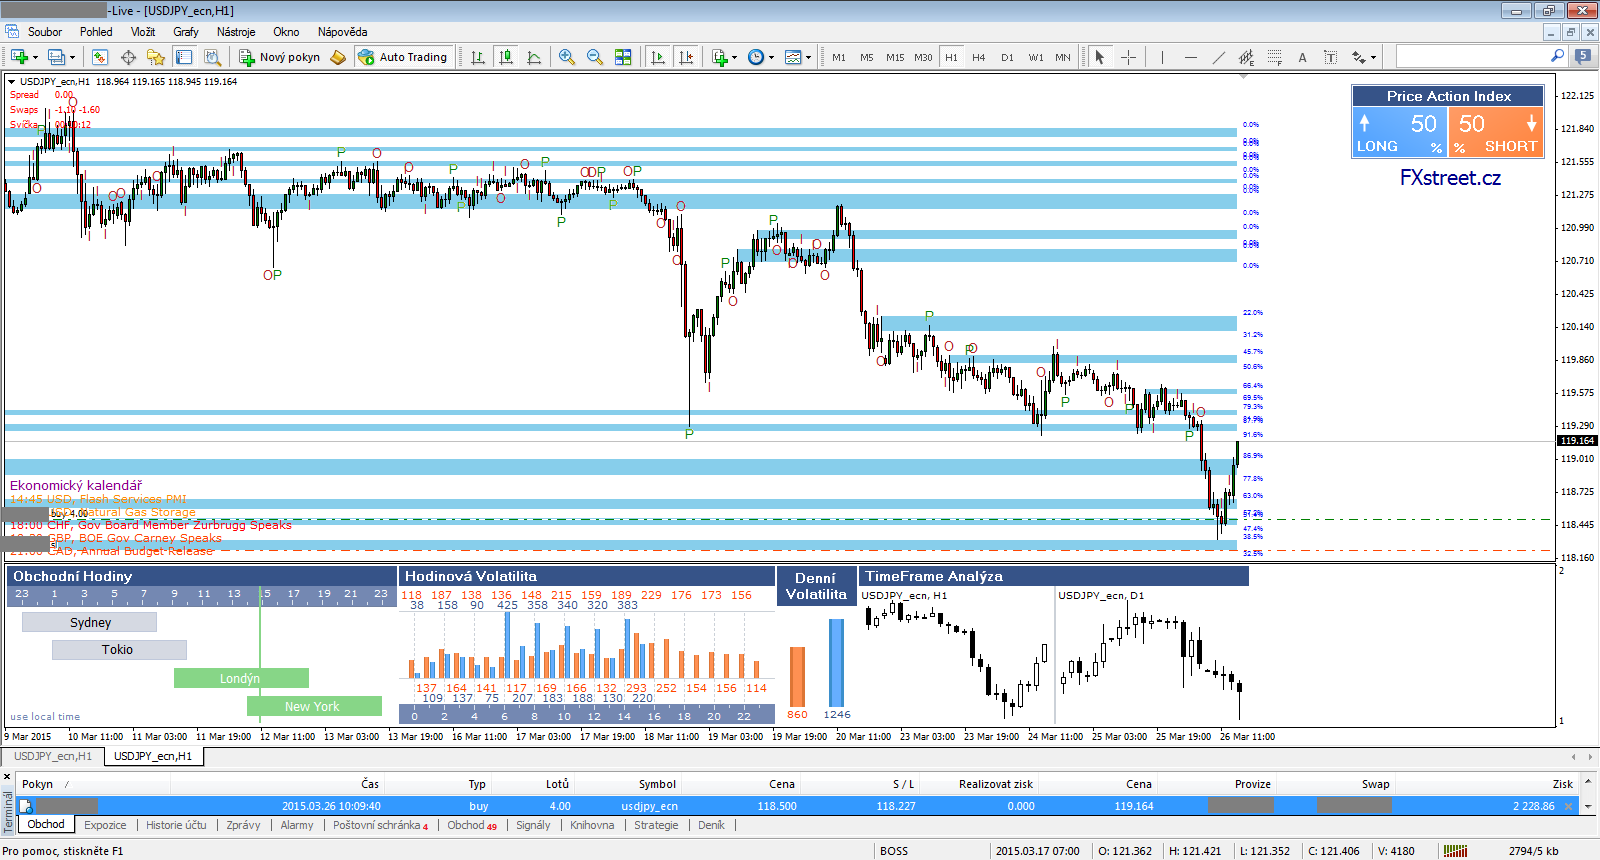Switch to the Historie účtu tab
This screenshot has width=1600, height=860.
click(176, 825)
